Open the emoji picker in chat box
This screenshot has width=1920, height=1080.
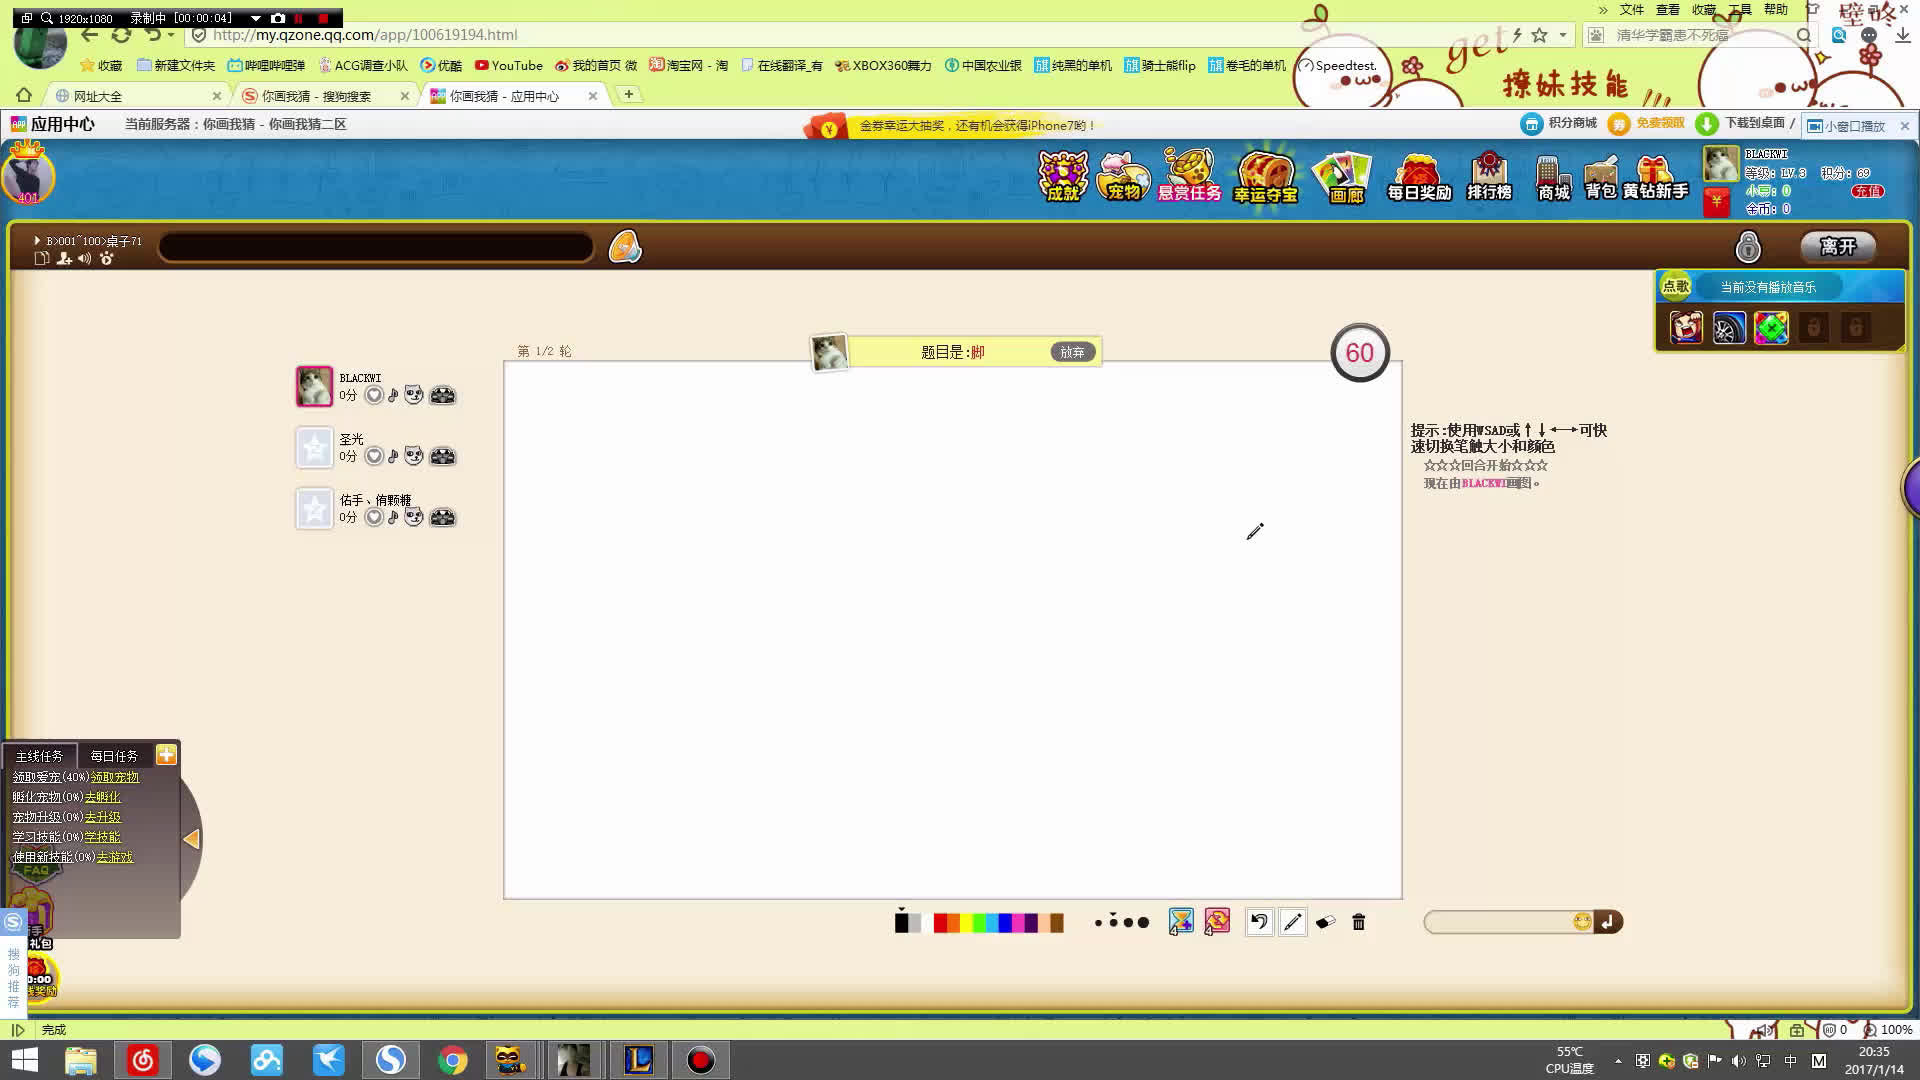click(1581, 921)
